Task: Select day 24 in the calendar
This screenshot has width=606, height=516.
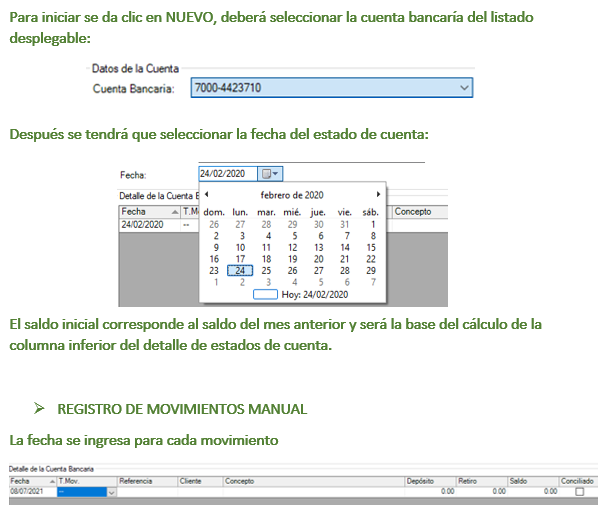Action: [x=240, y=271]
